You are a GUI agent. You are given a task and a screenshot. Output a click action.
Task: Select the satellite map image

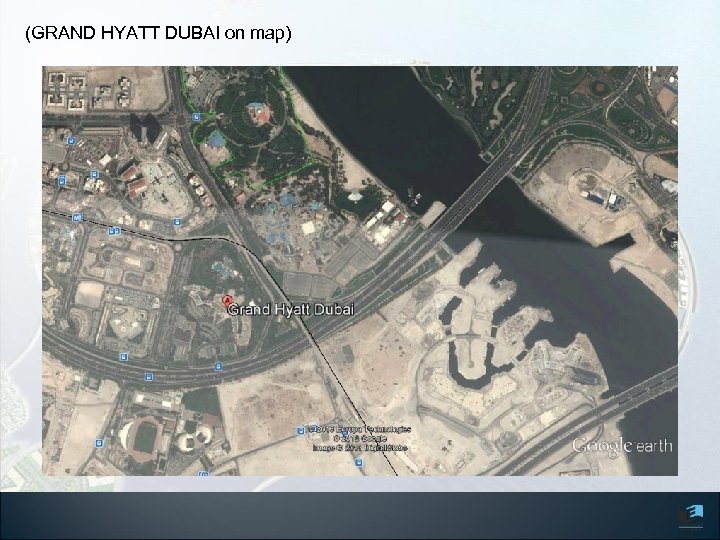click(360, 271)
